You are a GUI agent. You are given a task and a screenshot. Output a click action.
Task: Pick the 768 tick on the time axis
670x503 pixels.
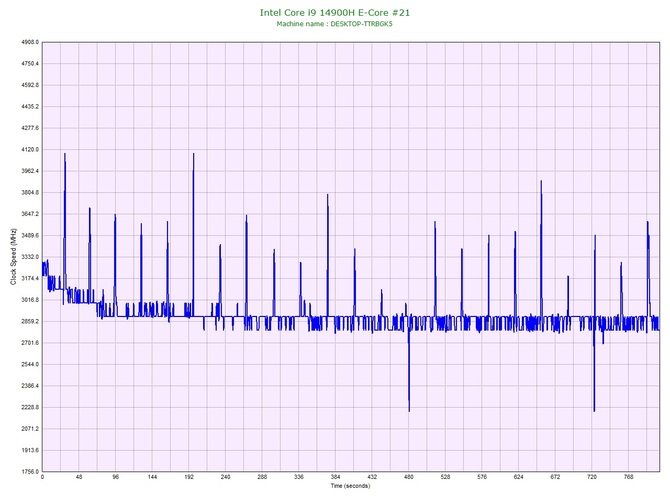pyautogui.click(x=629, y=477)
